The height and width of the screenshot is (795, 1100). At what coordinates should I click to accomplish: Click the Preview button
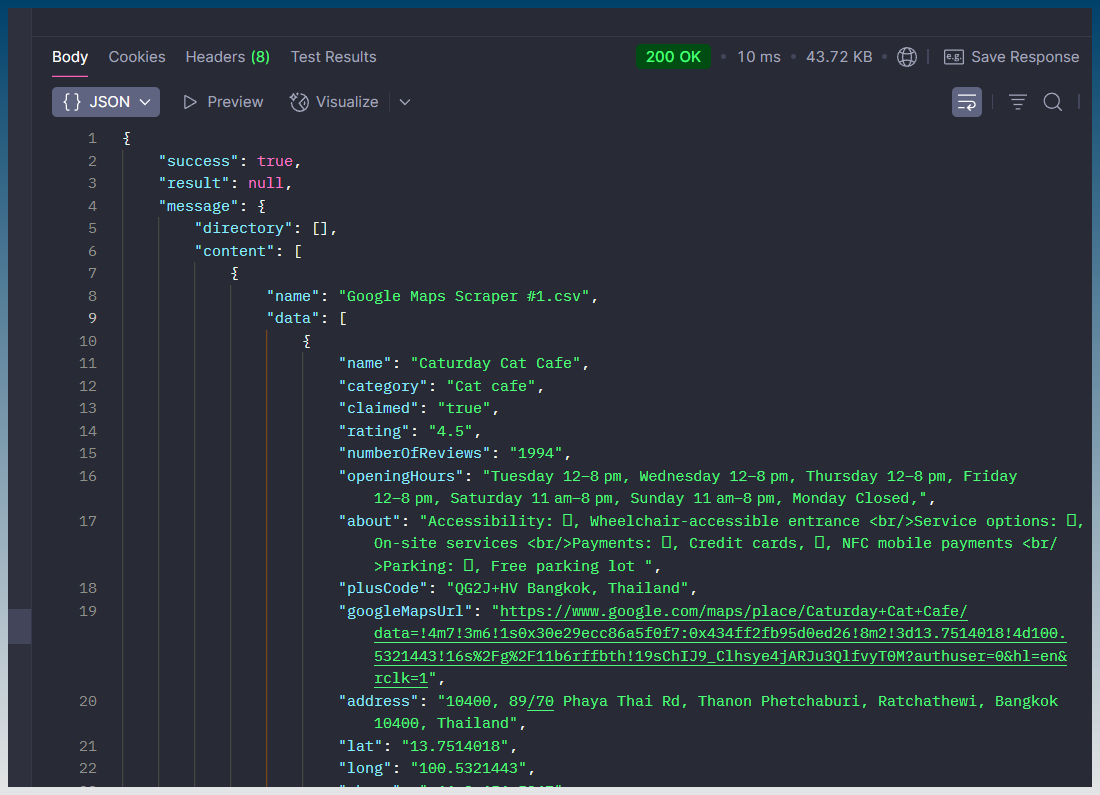(223, 102)
